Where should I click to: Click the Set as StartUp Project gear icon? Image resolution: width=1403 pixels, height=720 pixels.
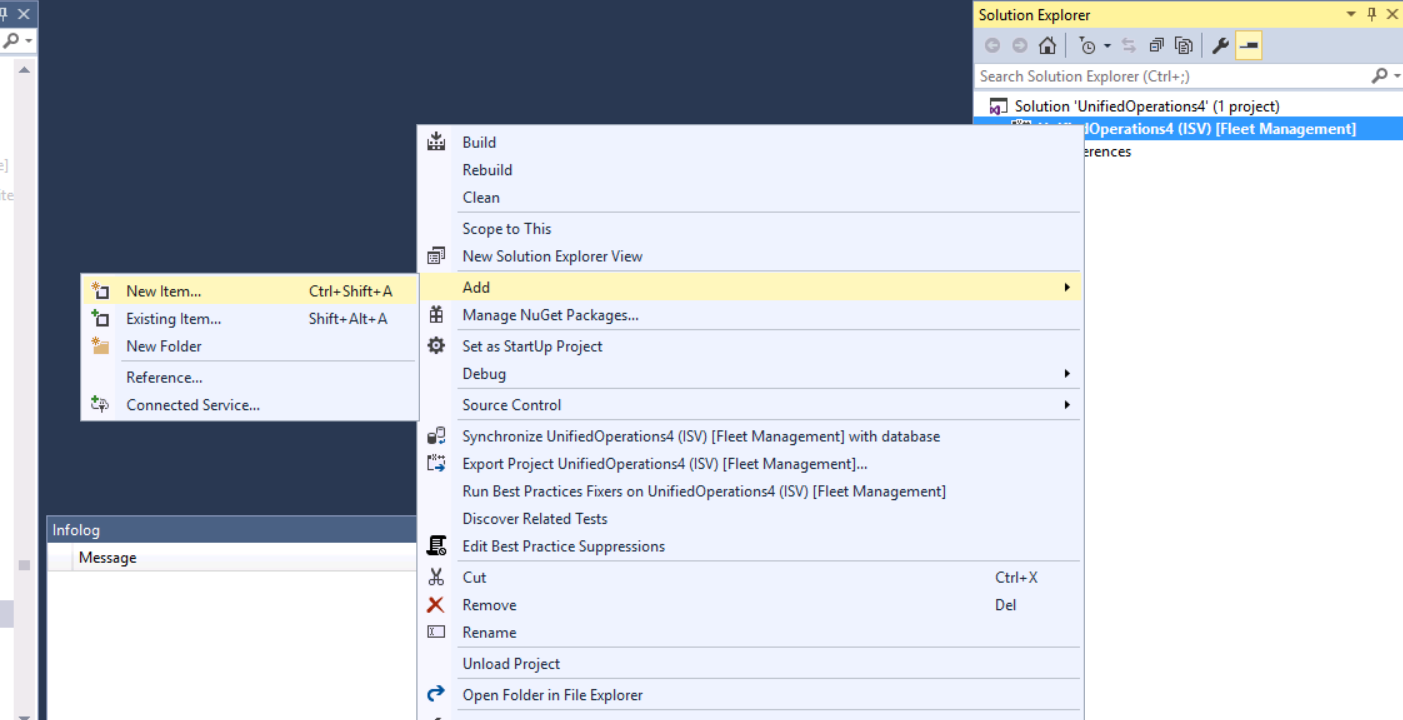coord(436,346)
